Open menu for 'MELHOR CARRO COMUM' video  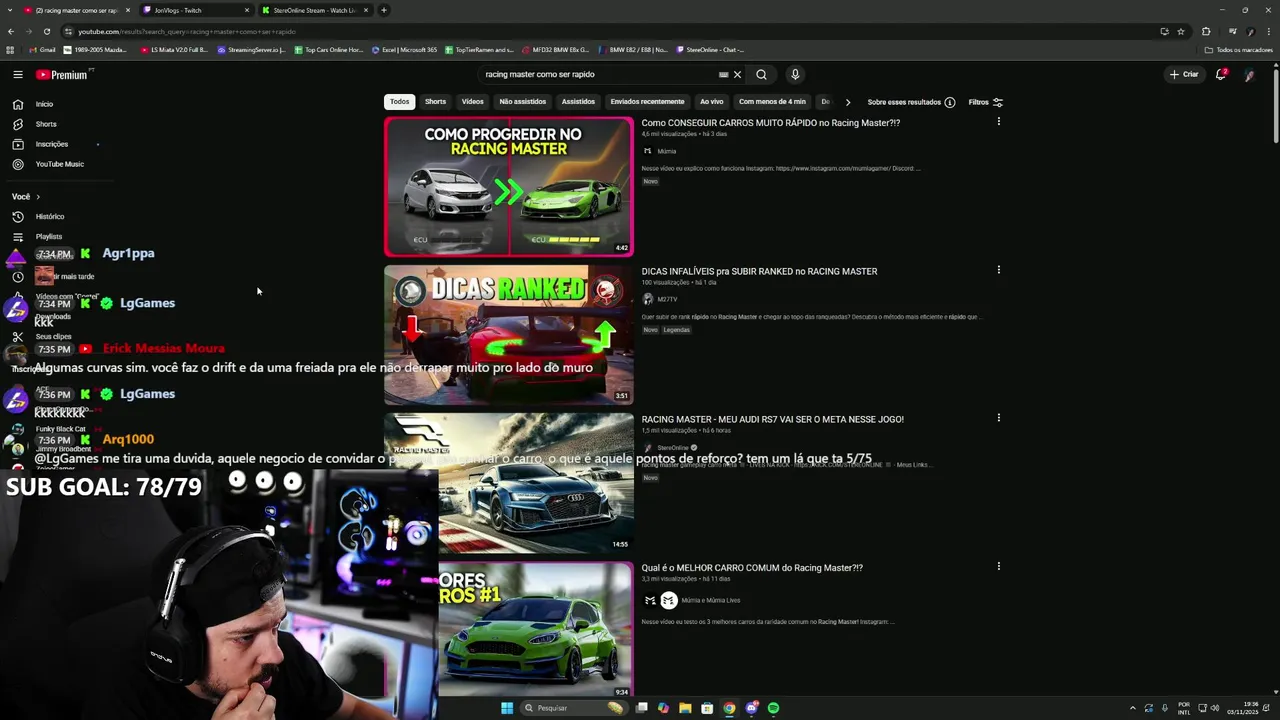(998, 566)
